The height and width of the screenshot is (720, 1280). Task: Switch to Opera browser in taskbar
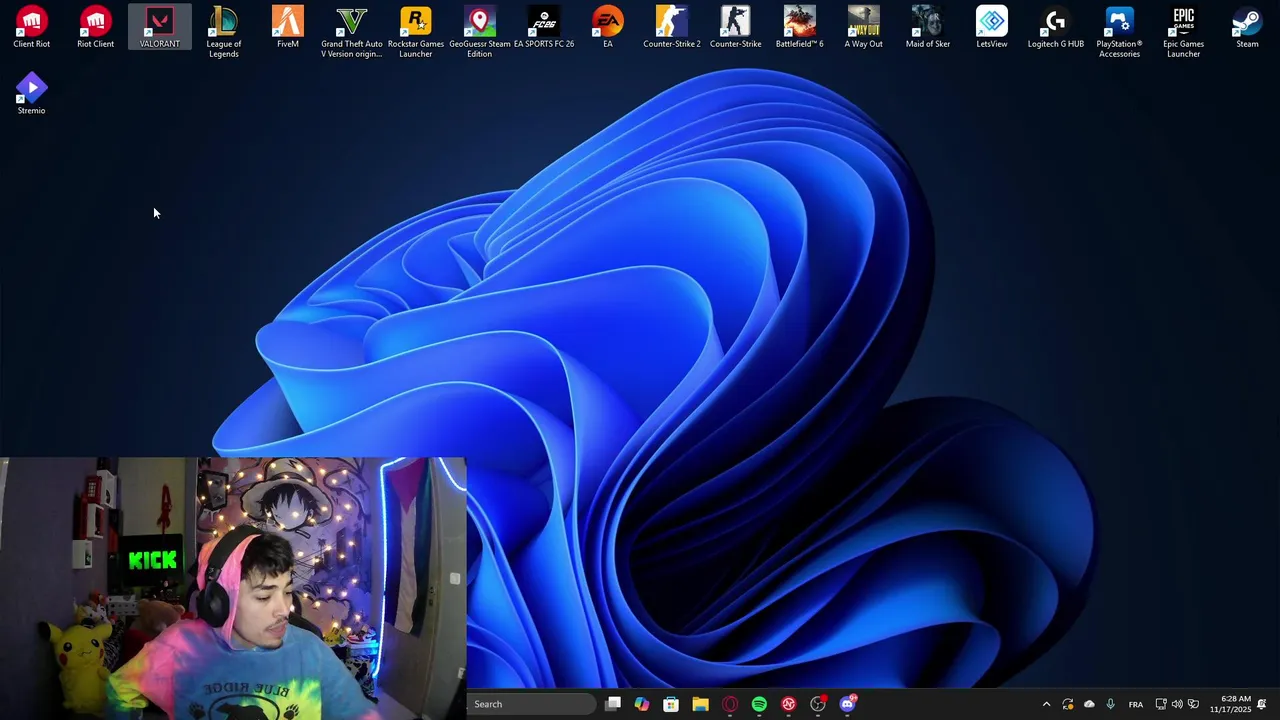coord(730,704)
